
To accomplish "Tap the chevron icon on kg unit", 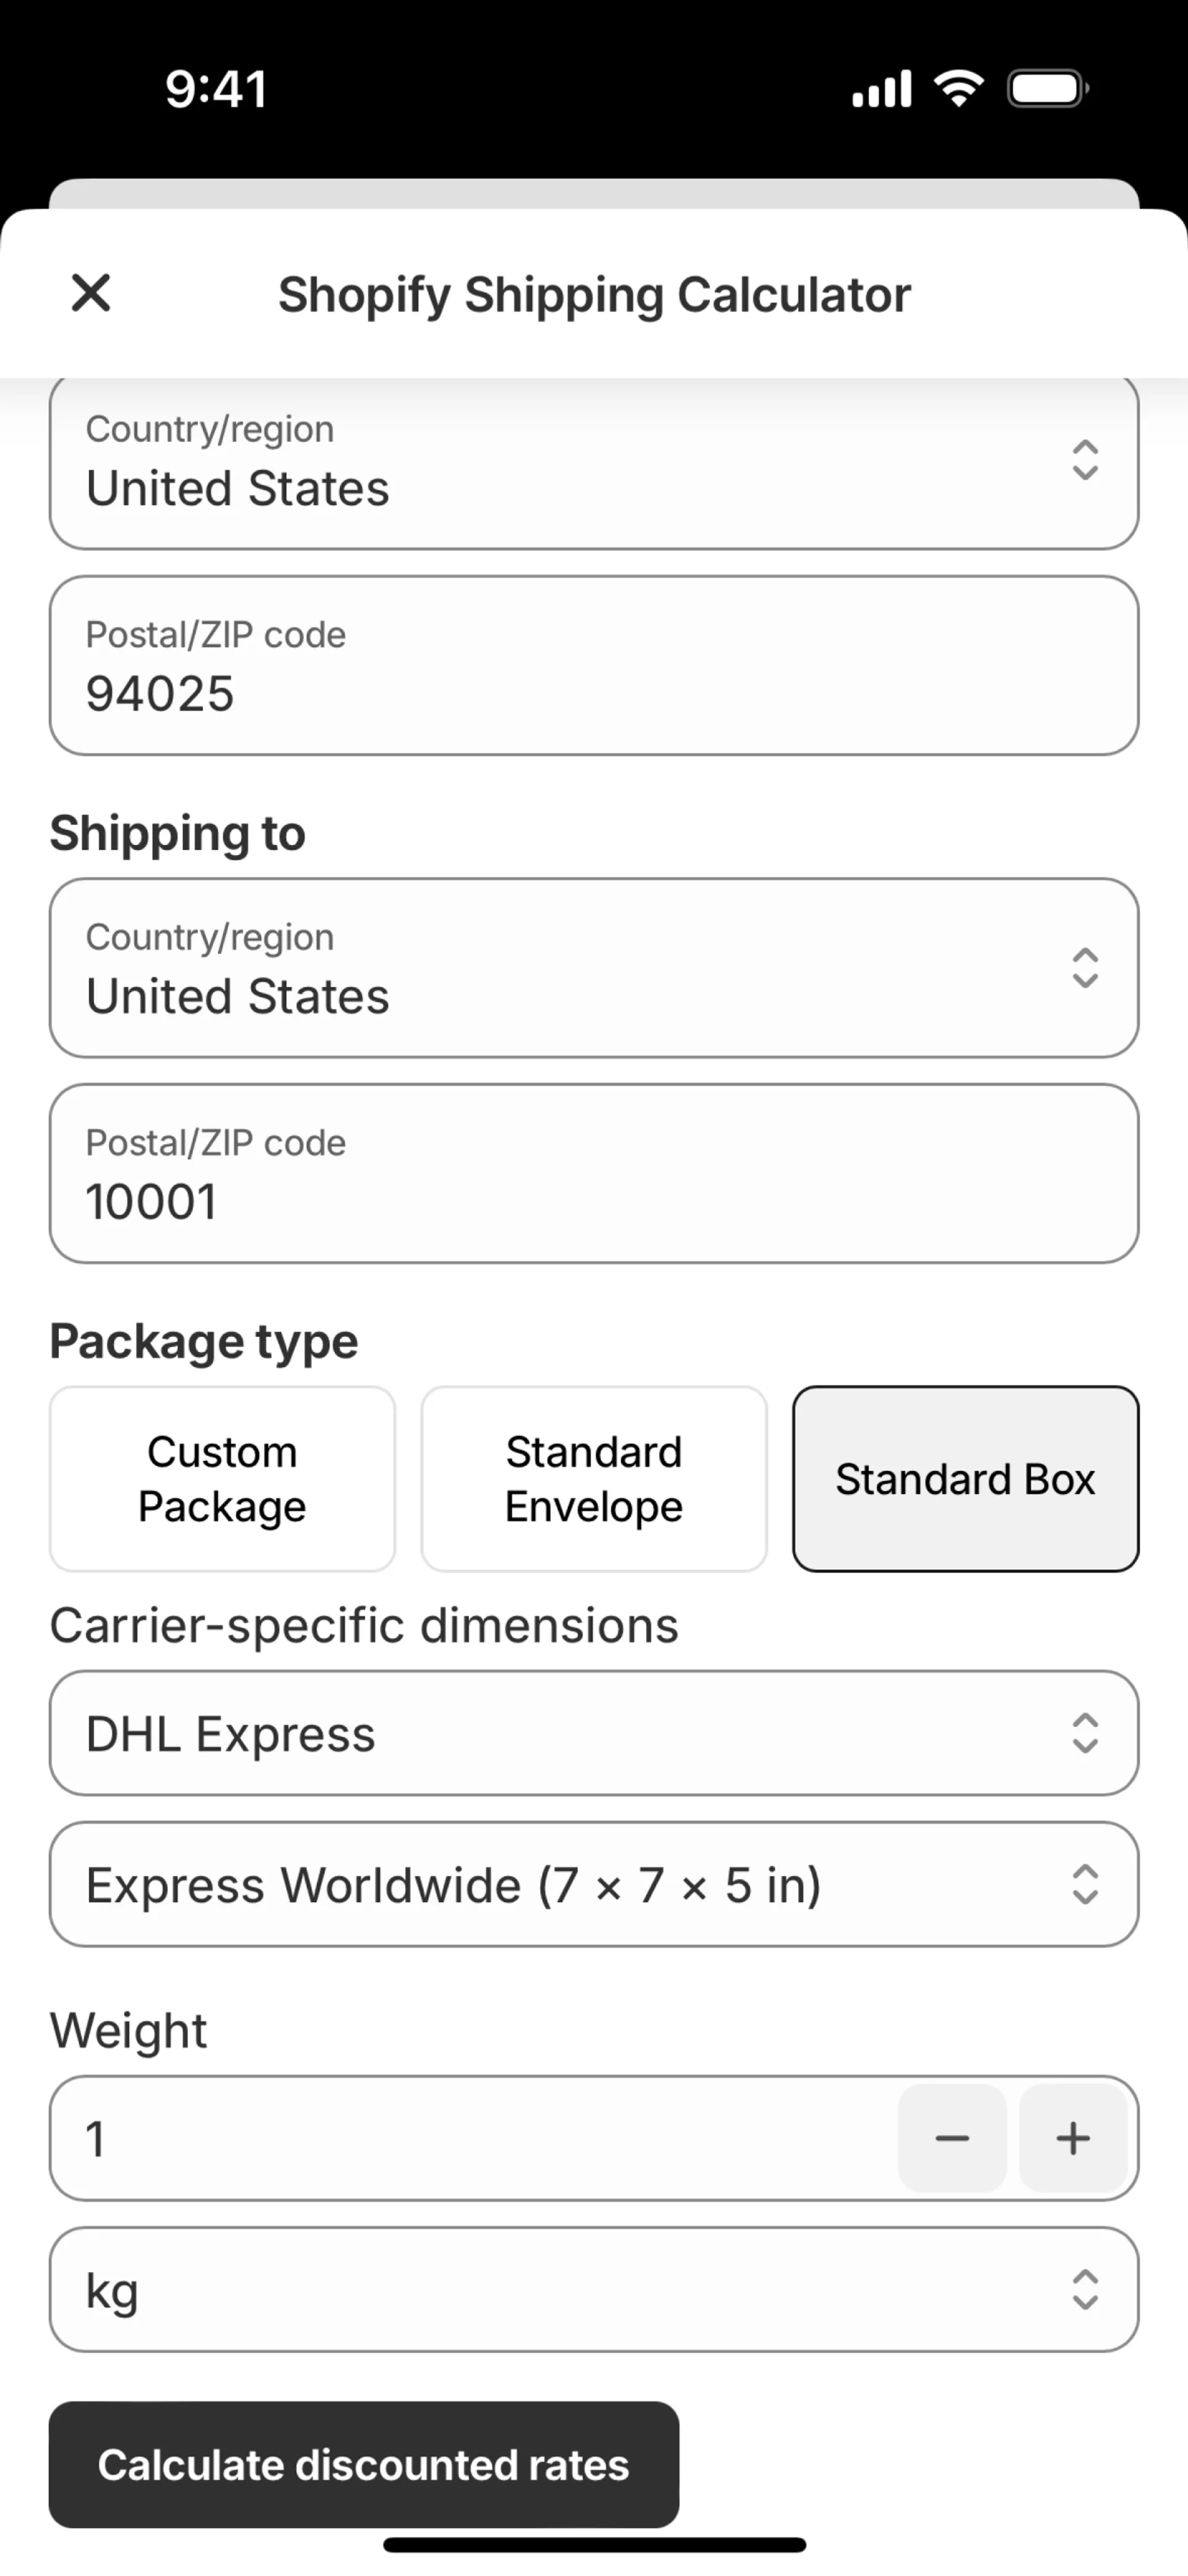I will click(x=1085, y=2289).
